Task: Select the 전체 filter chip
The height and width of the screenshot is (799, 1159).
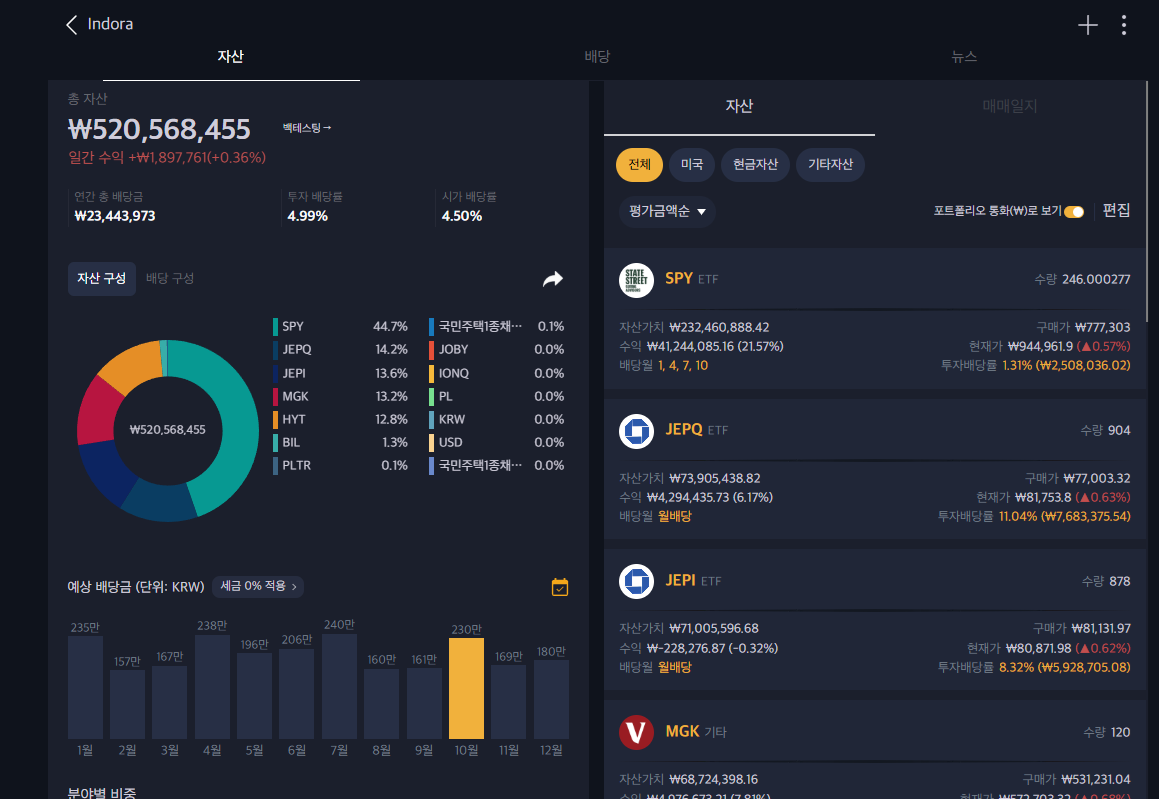Action: pos(639,165)
